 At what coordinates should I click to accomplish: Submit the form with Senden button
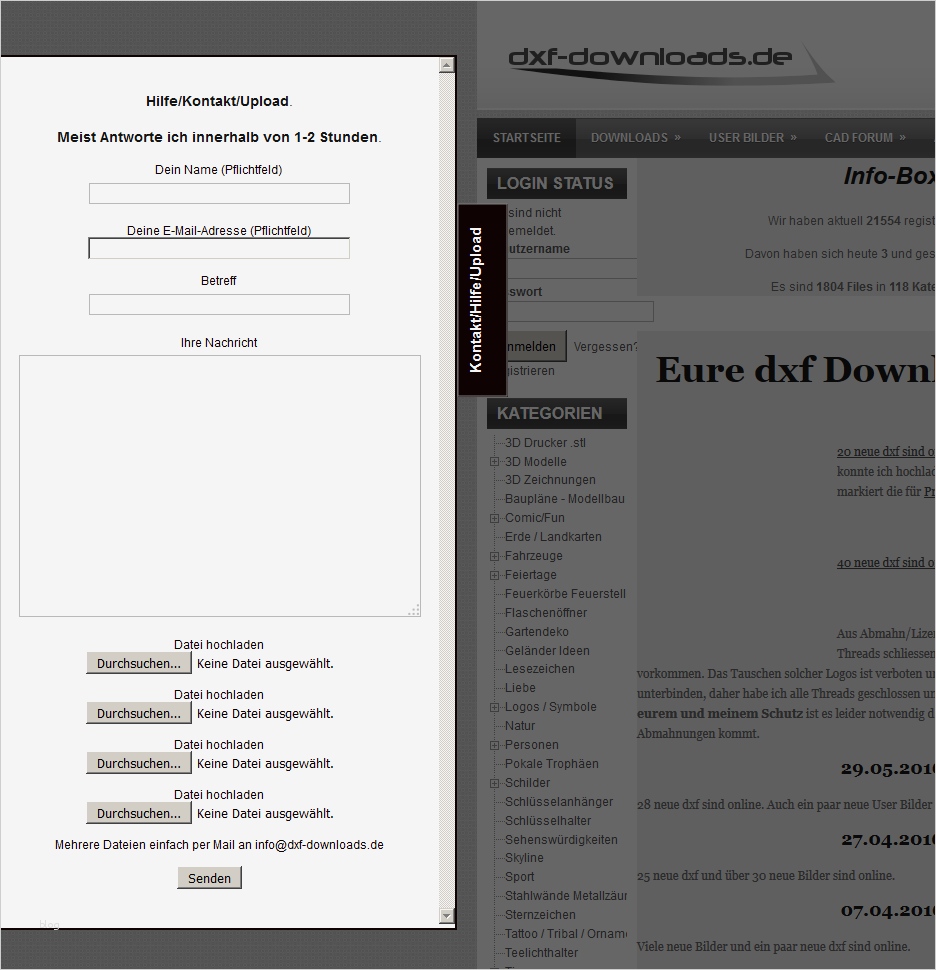(209, 878)
